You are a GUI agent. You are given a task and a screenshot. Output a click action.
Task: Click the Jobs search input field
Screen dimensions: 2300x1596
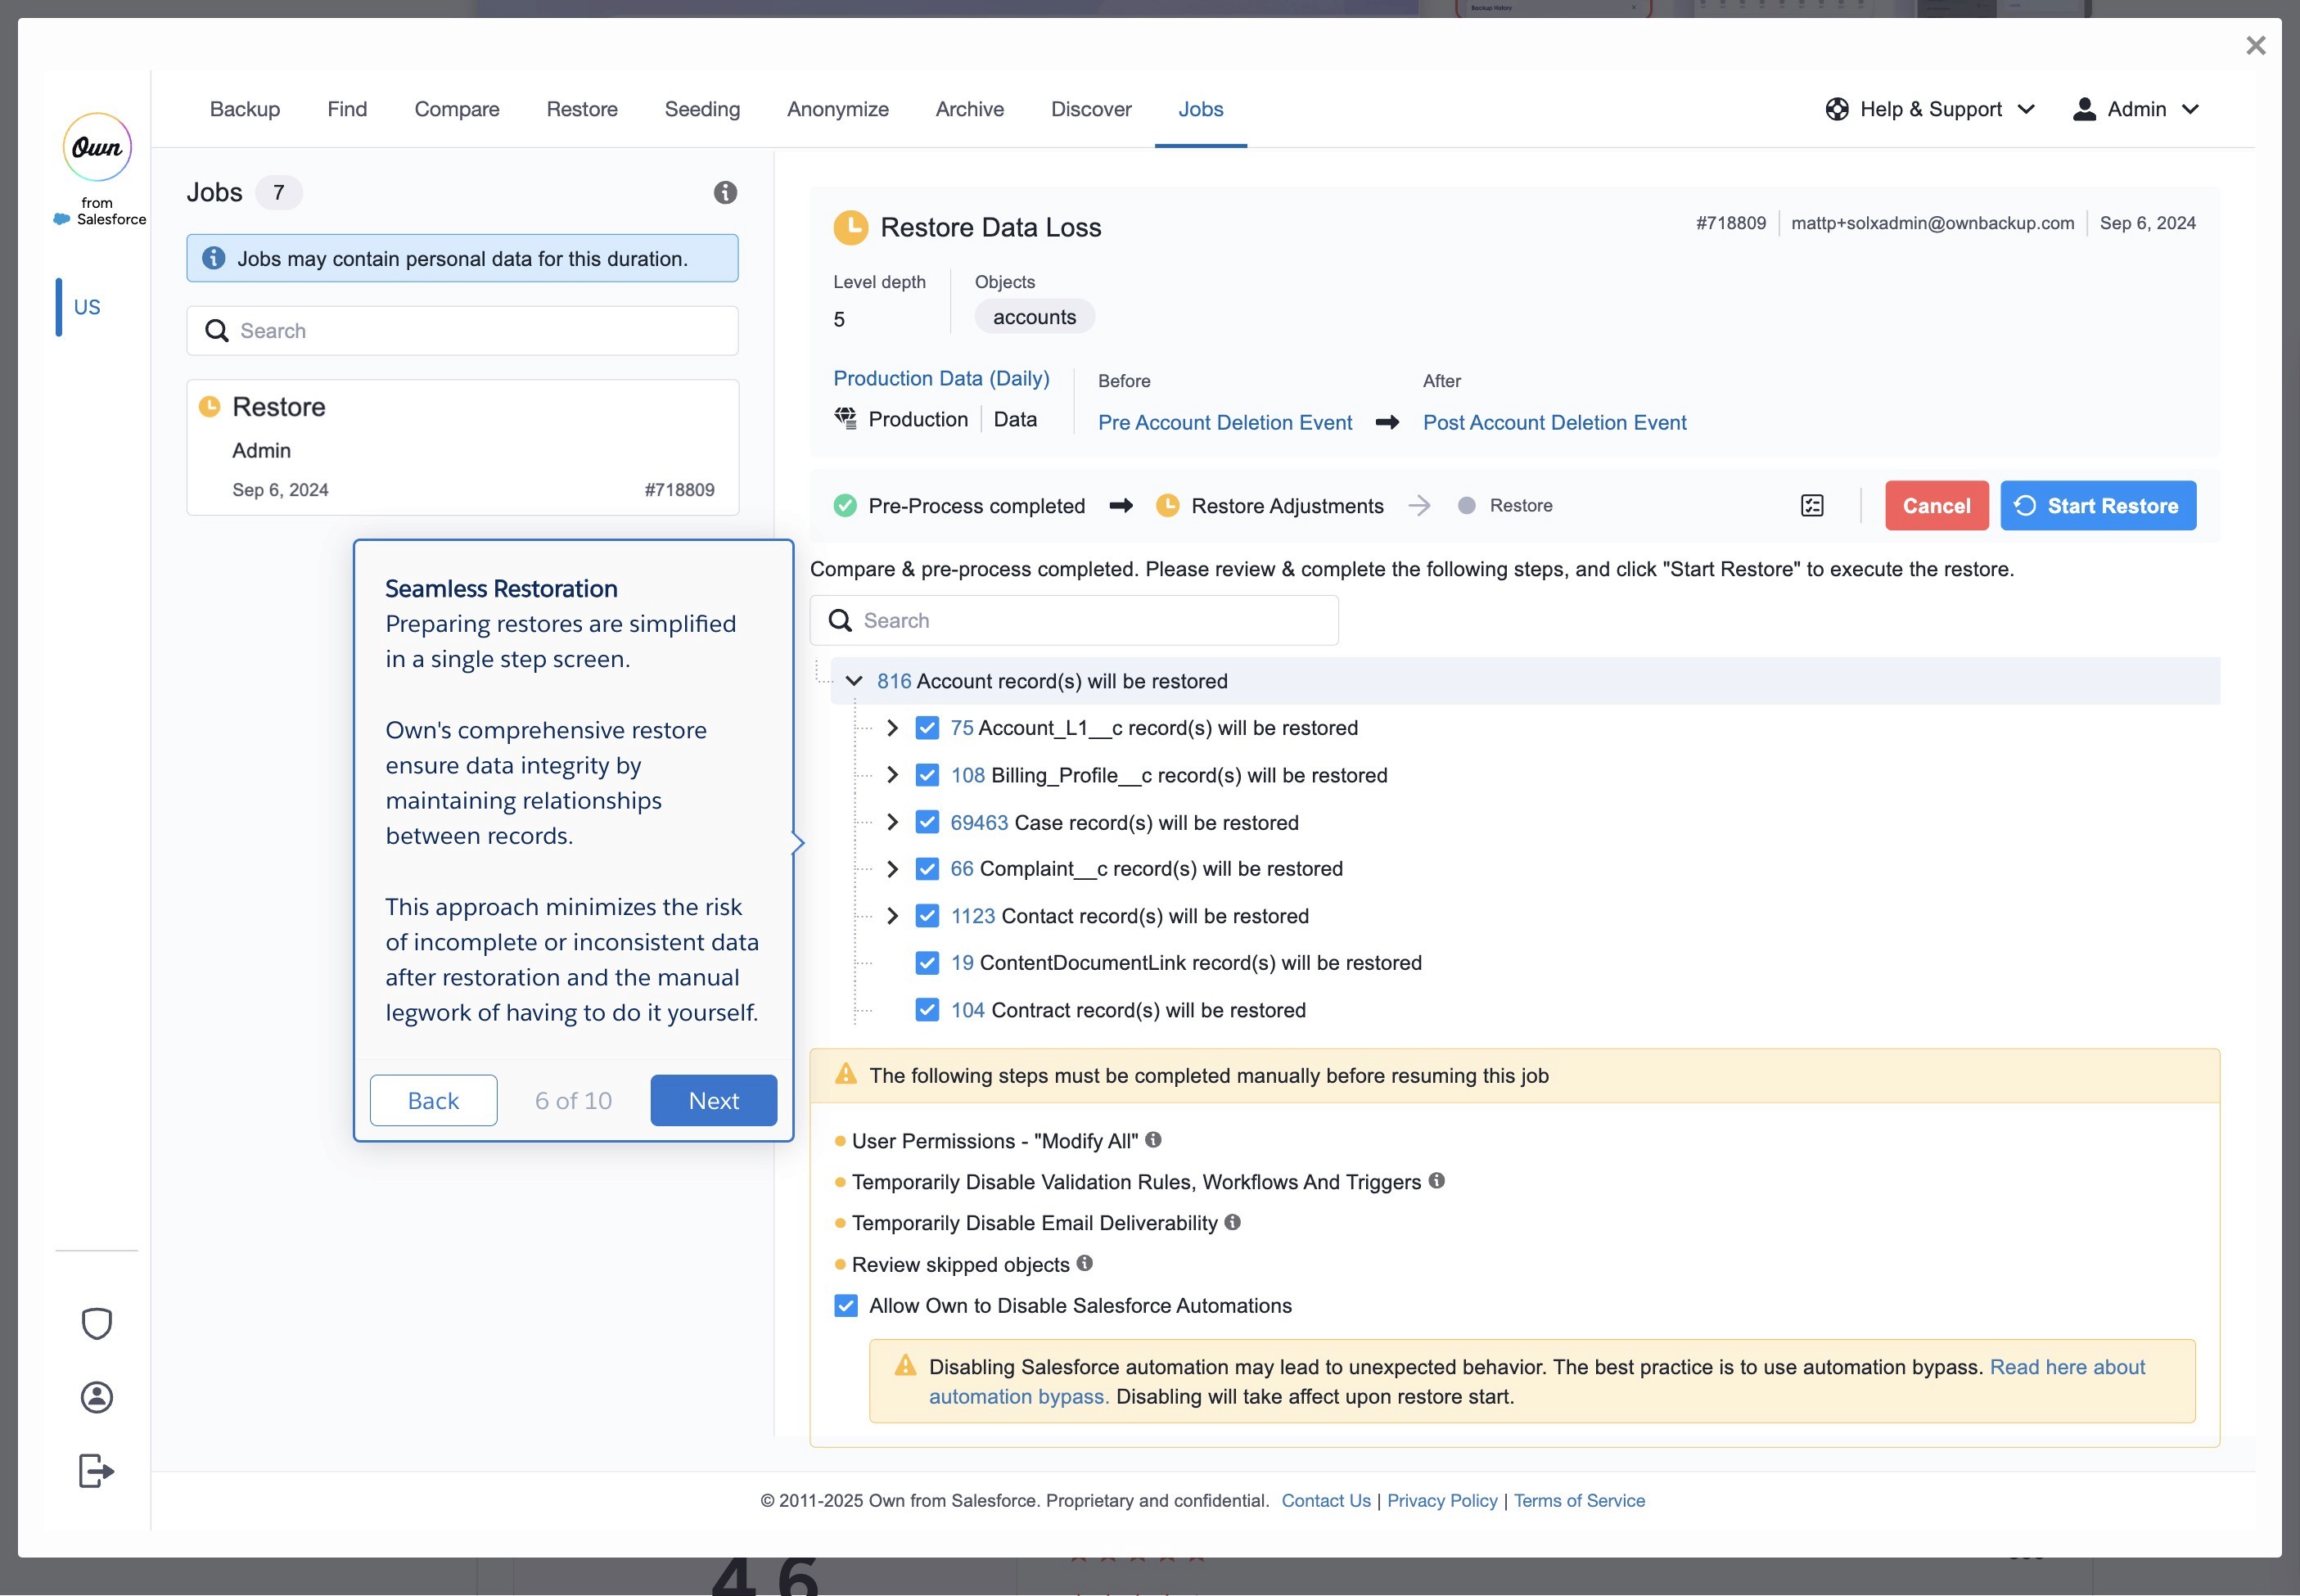point(463,331)
